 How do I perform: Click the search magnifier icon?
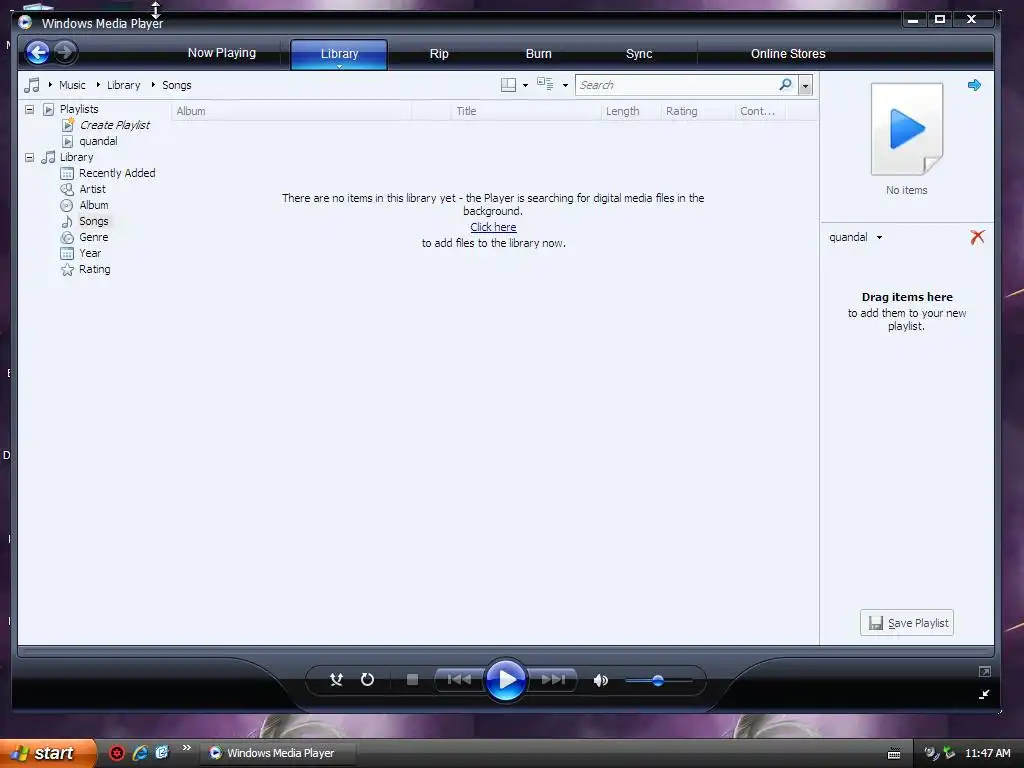(x=786, y=84)
